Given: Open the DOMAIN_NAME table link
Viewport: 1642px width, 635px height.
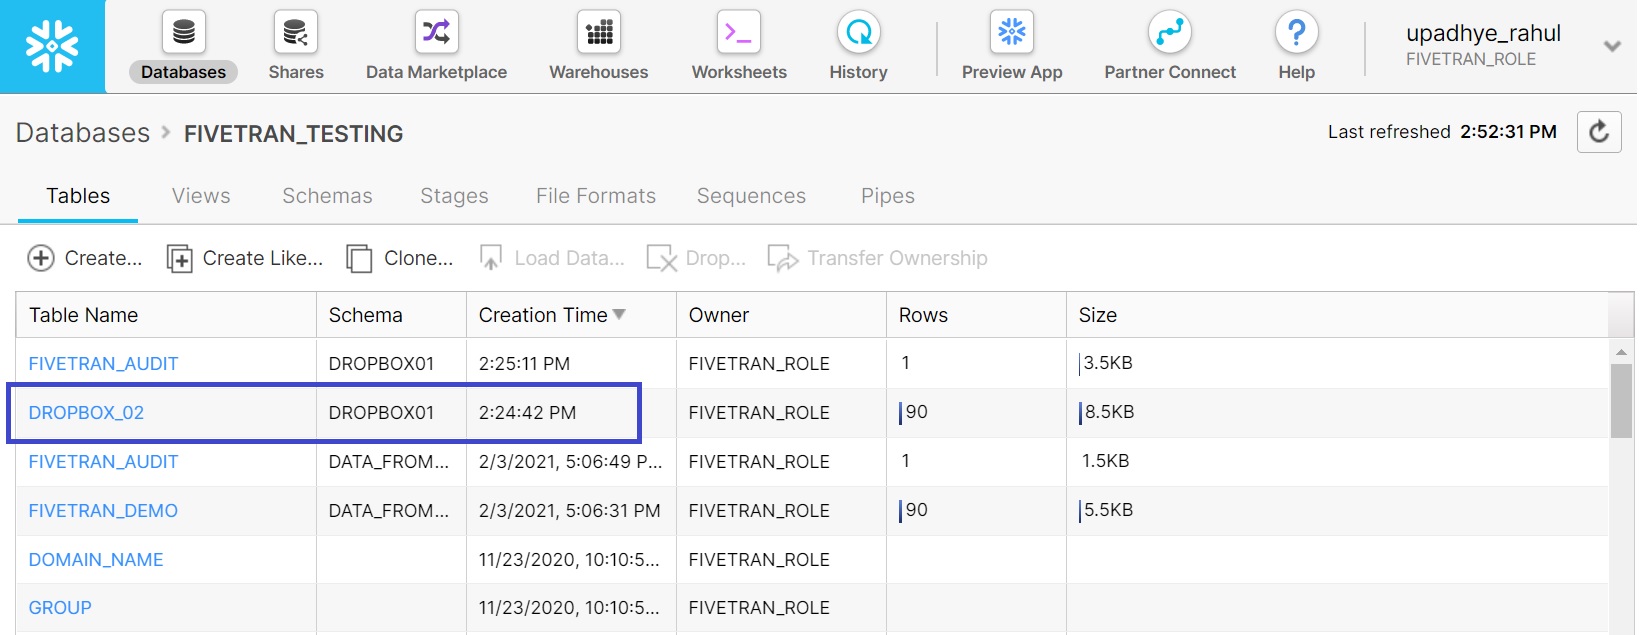Looking at the screenshot, I should 96,560.
